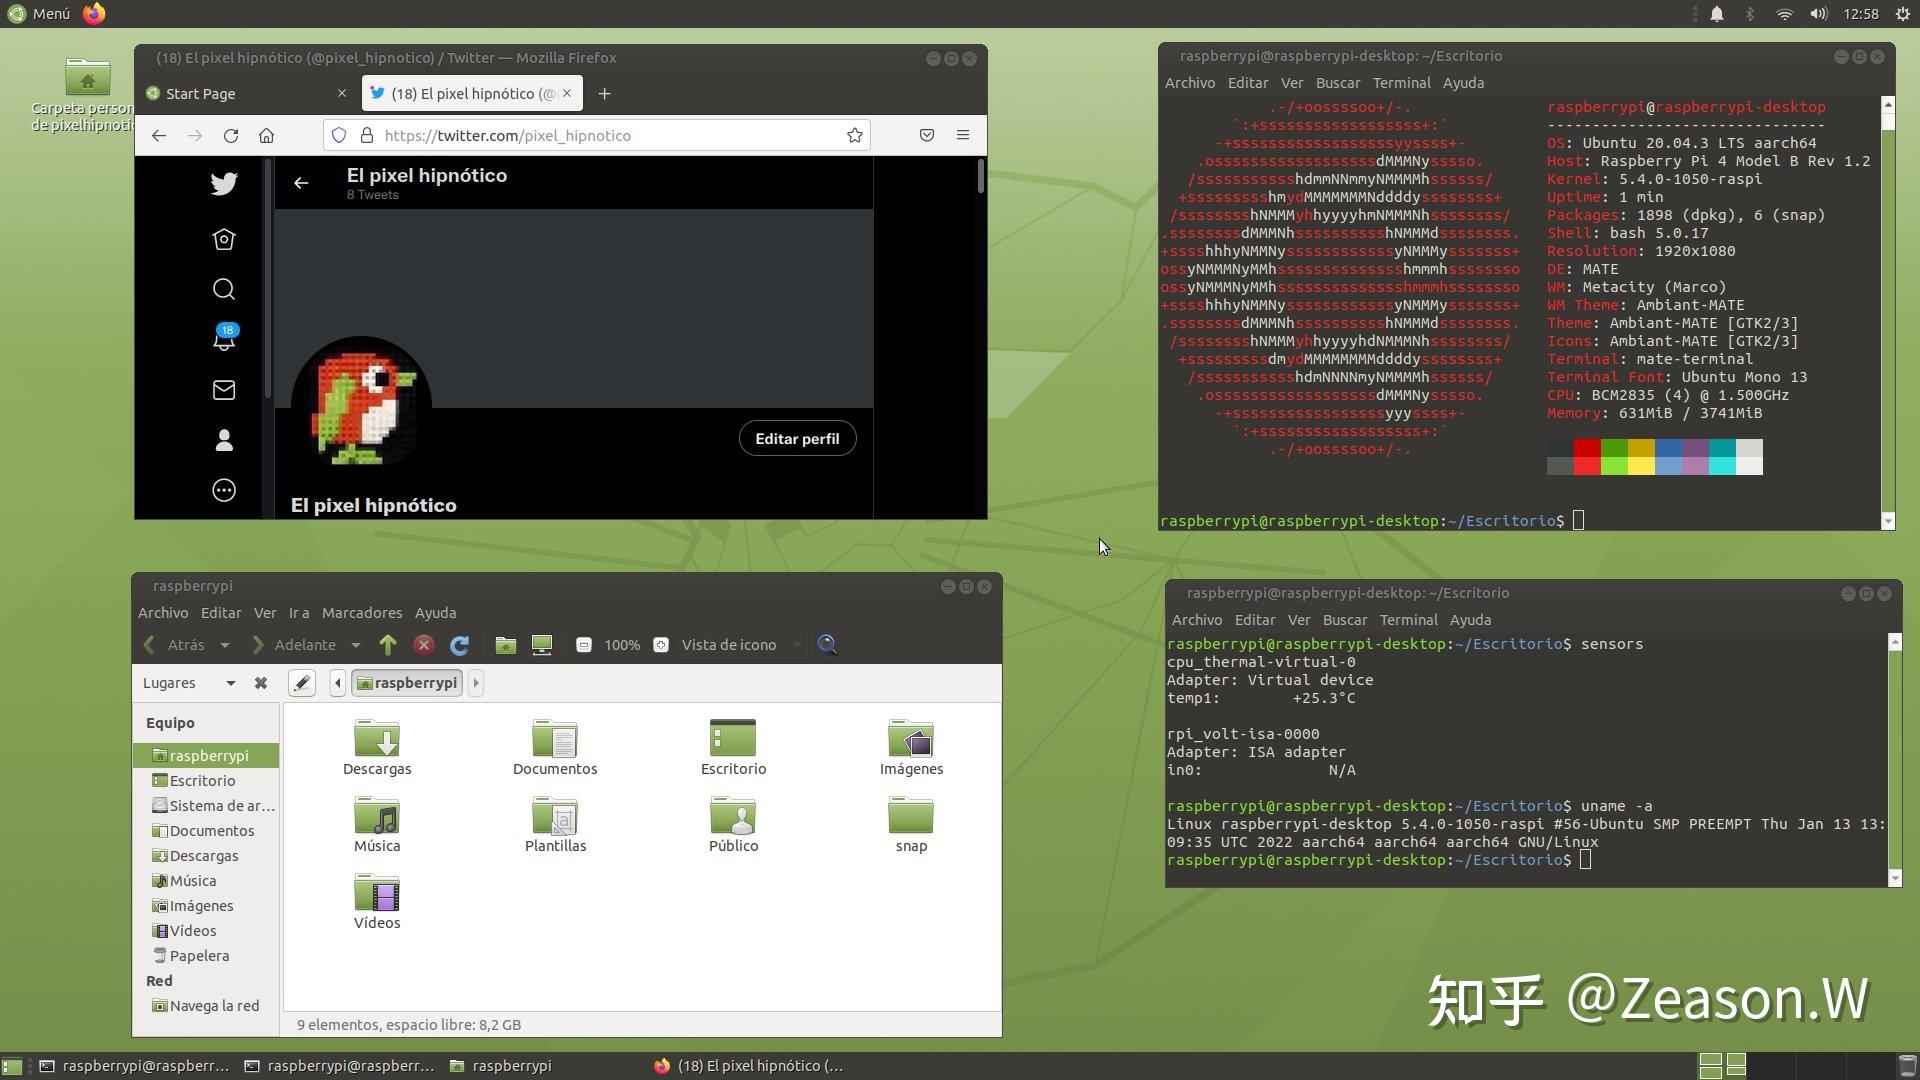
Task: Switch to the Start Page tab
Action: [x=200, y=93]
